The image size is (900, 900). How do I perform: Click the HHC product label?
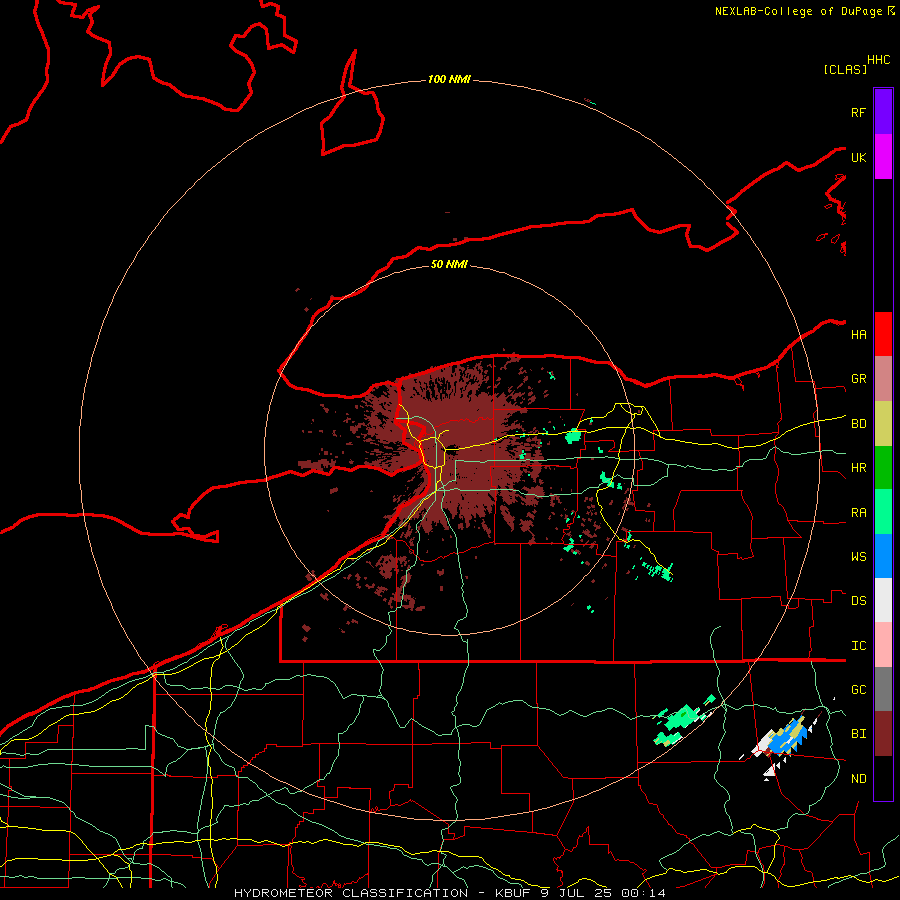[x=879, y=59]
